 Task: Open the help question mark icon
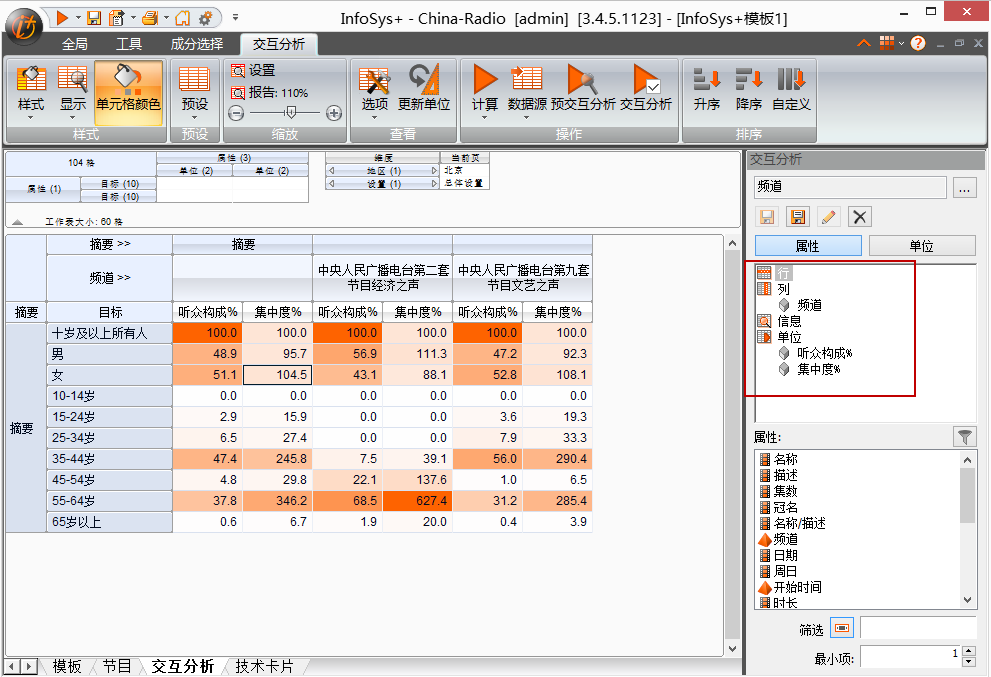[x=918, y=43]
